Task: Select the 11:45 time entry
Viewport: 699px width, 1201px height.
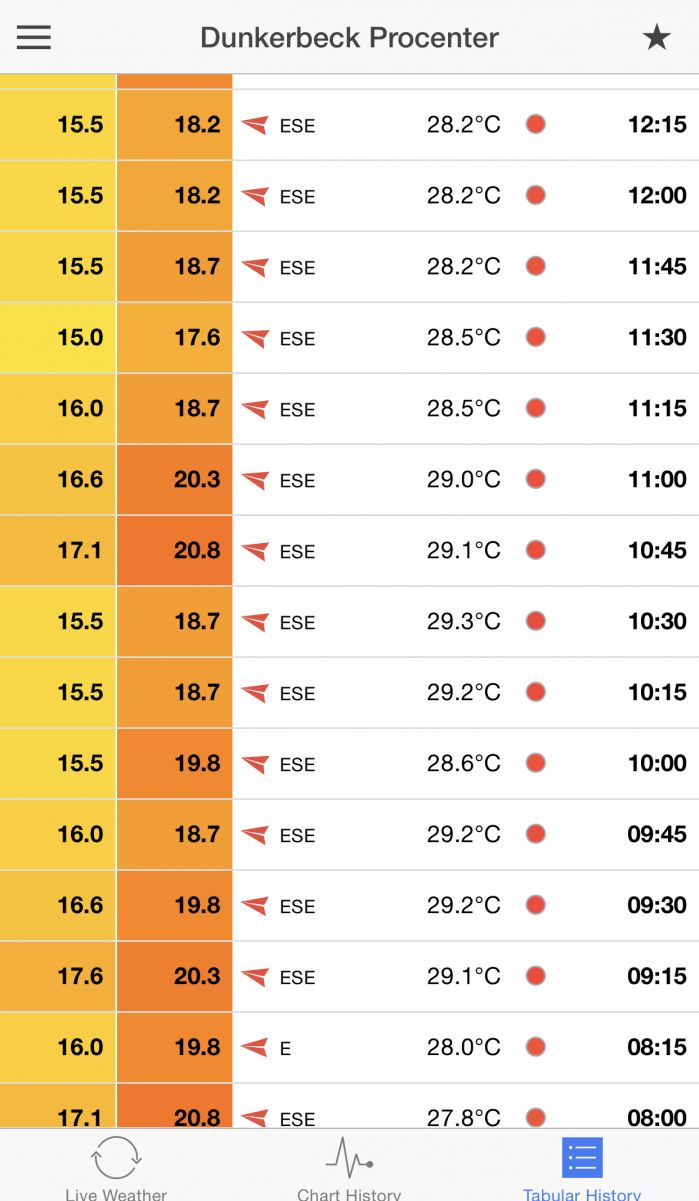Action: tap(657, 267)
